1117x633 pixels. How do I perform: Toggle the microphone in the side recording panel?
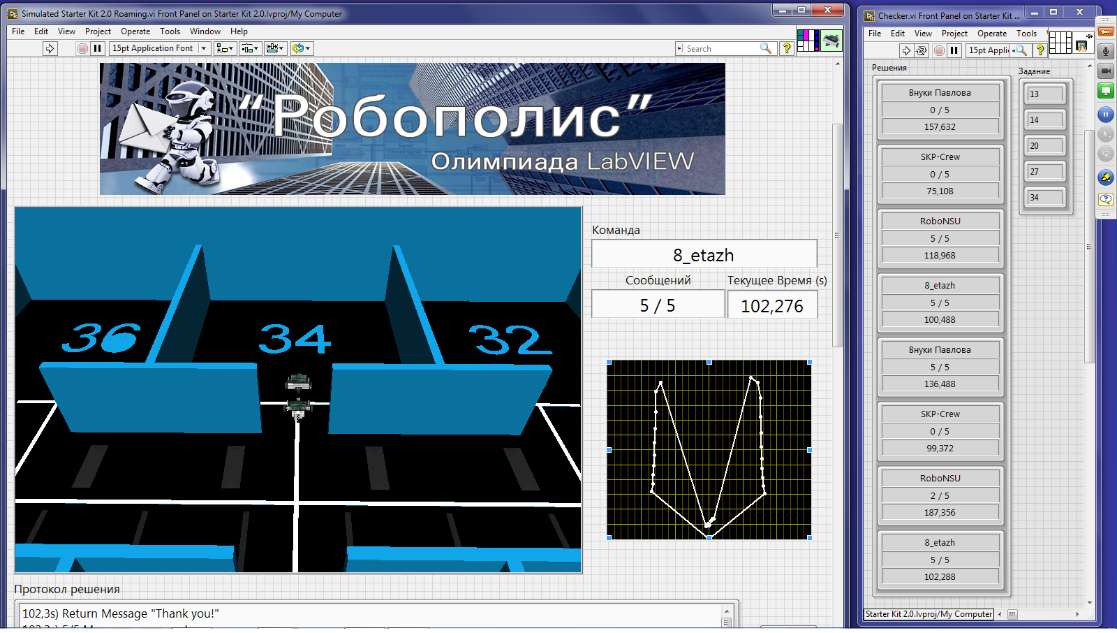(x=1106, y=52)
